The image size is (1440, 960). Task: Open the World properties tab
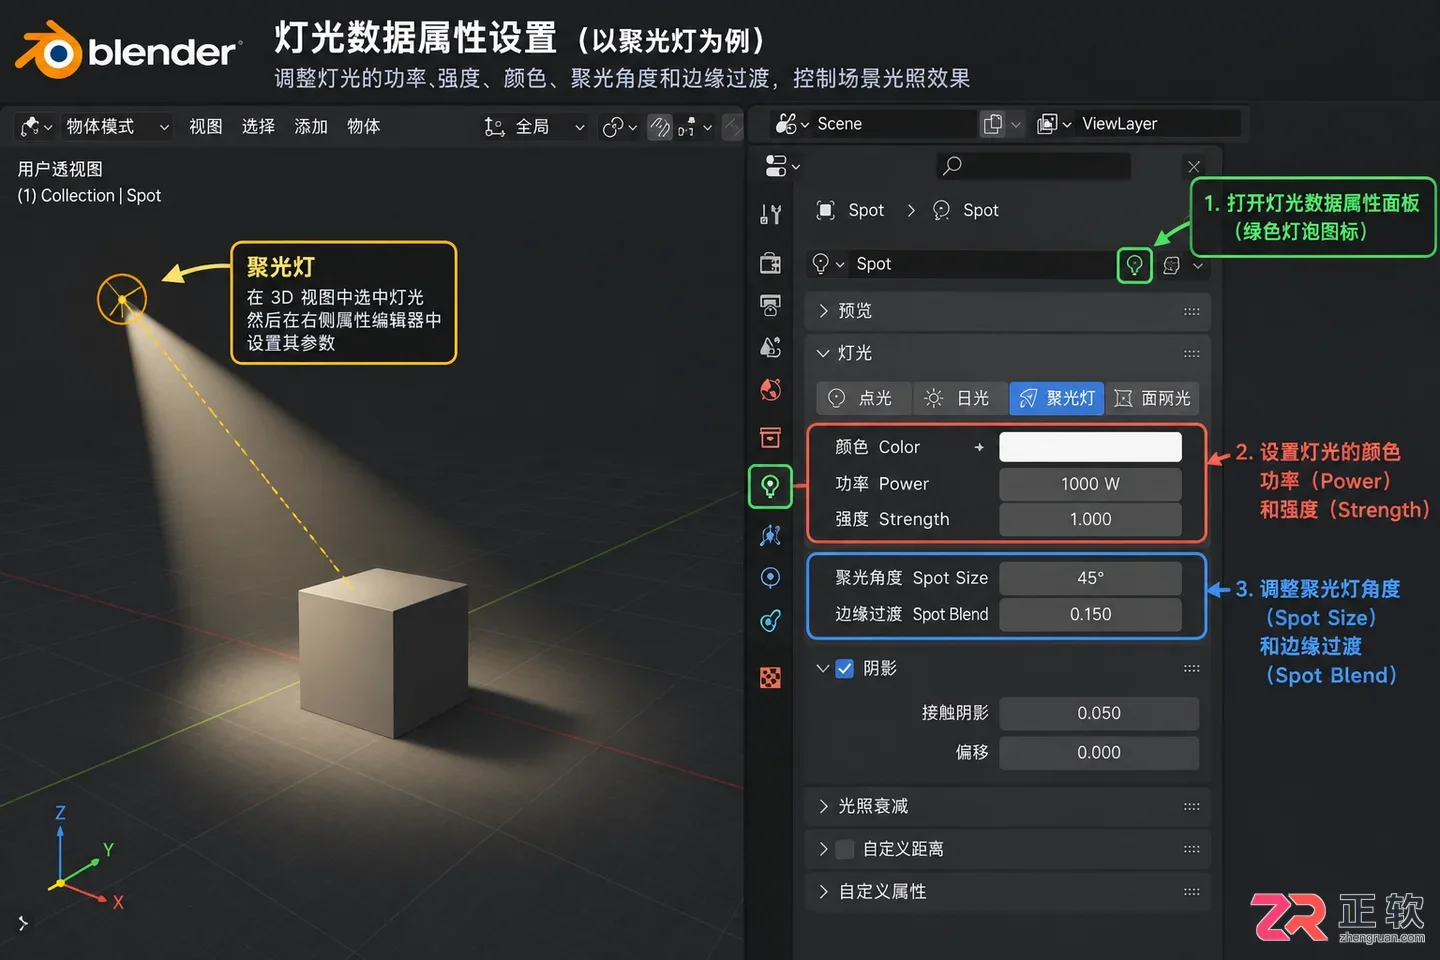tap(770, 390)
